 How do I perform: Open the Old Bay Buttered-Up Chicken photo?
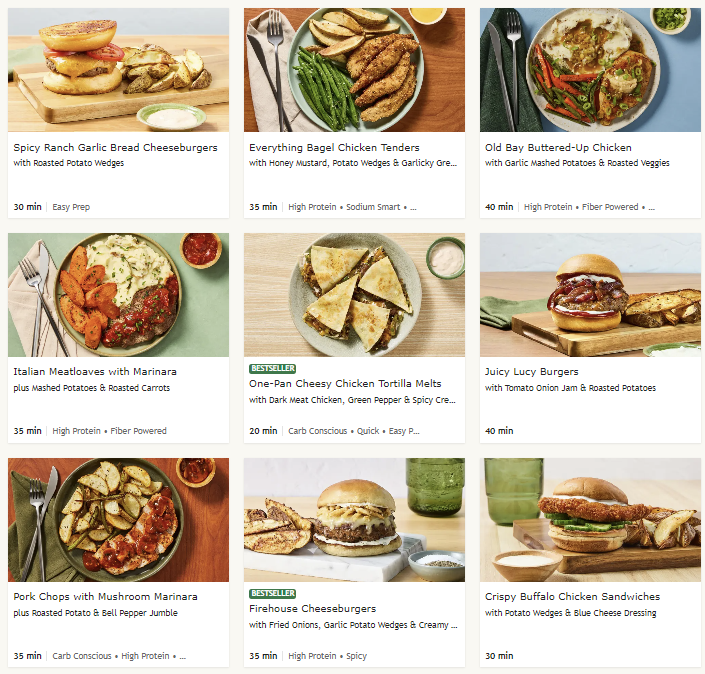tap(590, 70)
